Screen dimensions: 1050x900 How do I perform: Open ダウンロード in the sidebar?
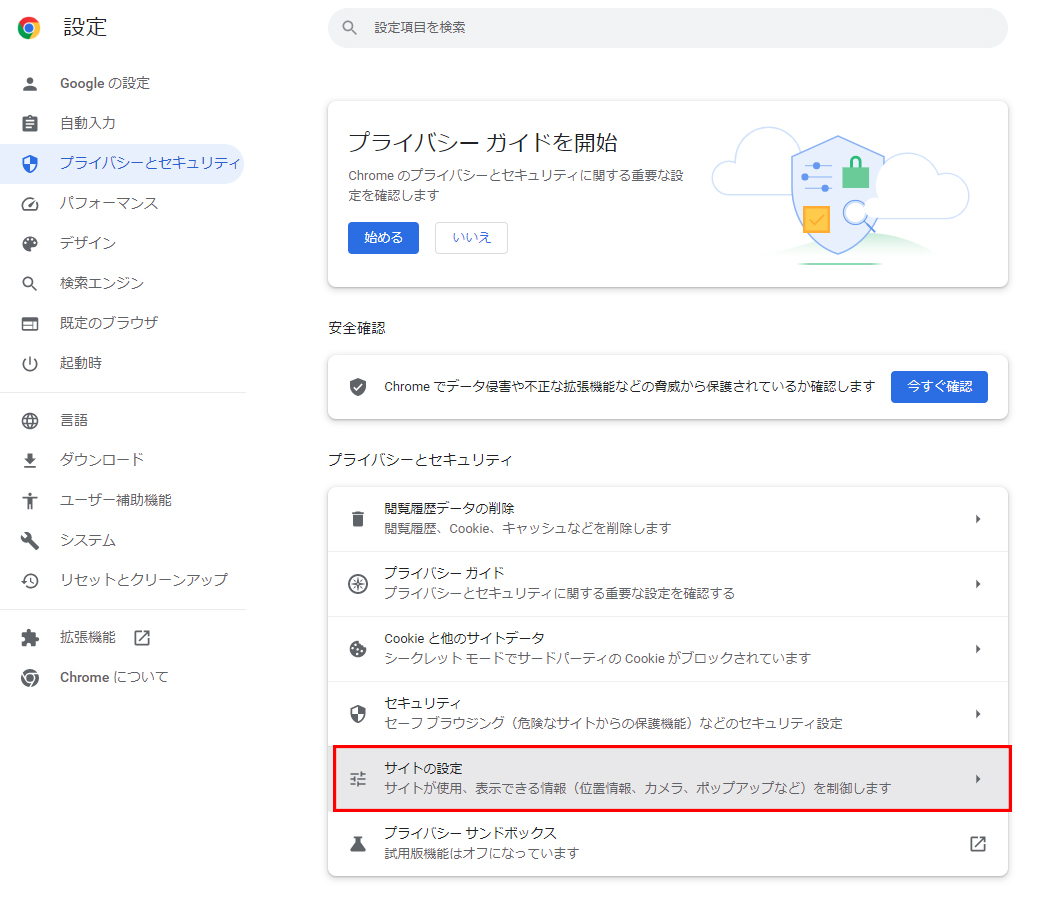click(102, 460)
